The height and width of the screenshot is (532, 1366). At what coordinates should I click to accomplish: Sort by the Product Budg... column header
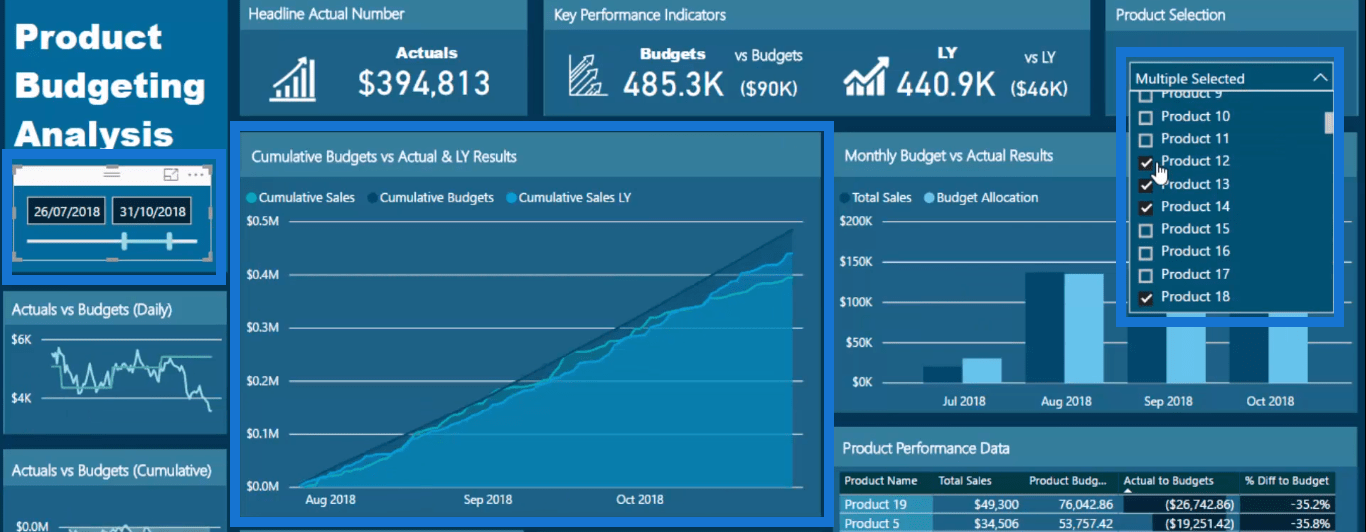(x=1069, y=481)
